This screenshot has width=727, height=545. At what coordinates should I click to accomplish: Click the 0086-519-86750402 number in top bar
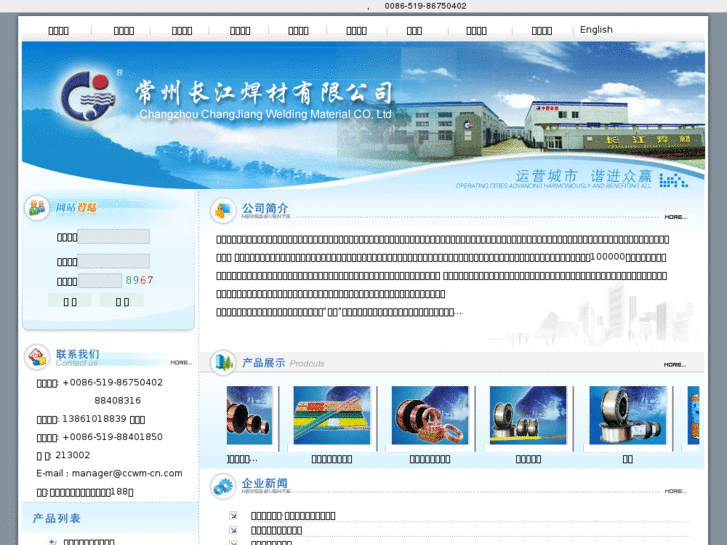tap(425, 6)
